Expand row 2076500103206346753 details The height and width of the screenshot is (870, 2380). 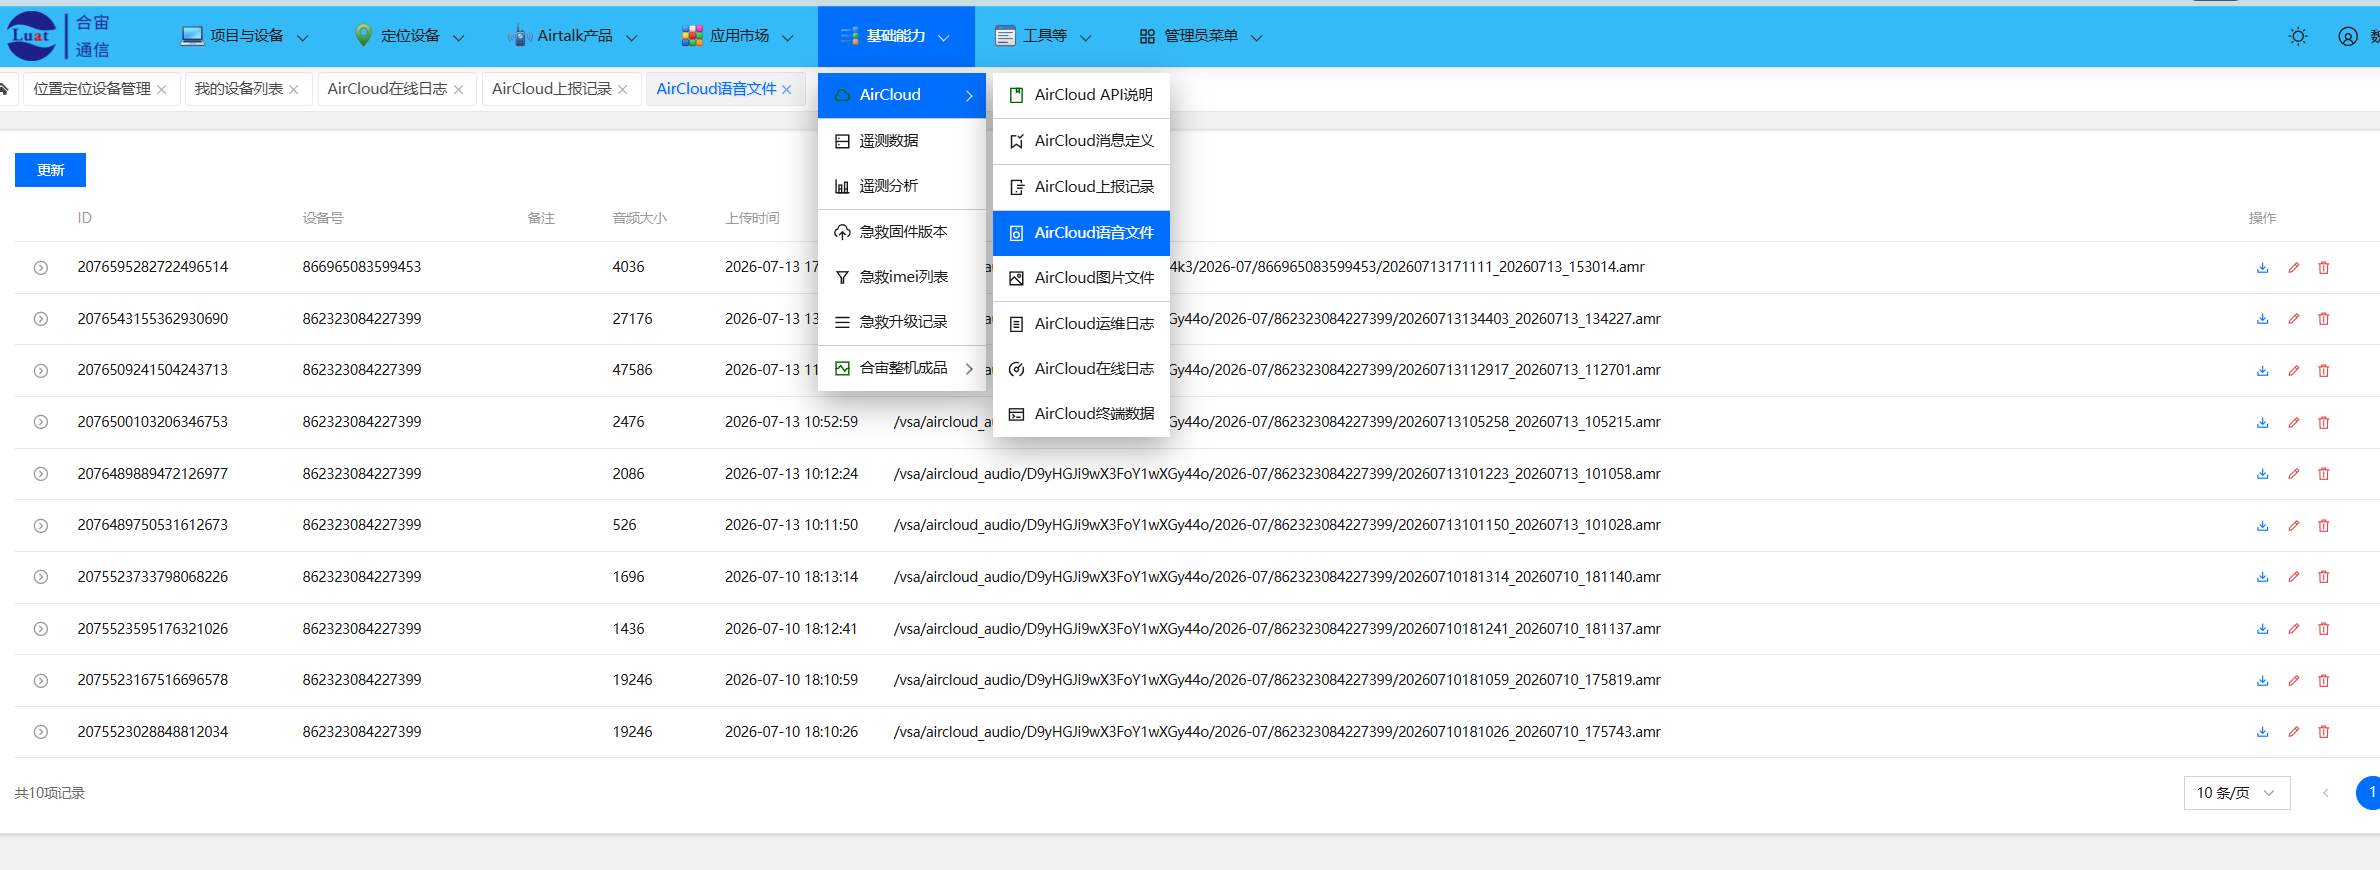pyautogui.click(x=41, y=423)
